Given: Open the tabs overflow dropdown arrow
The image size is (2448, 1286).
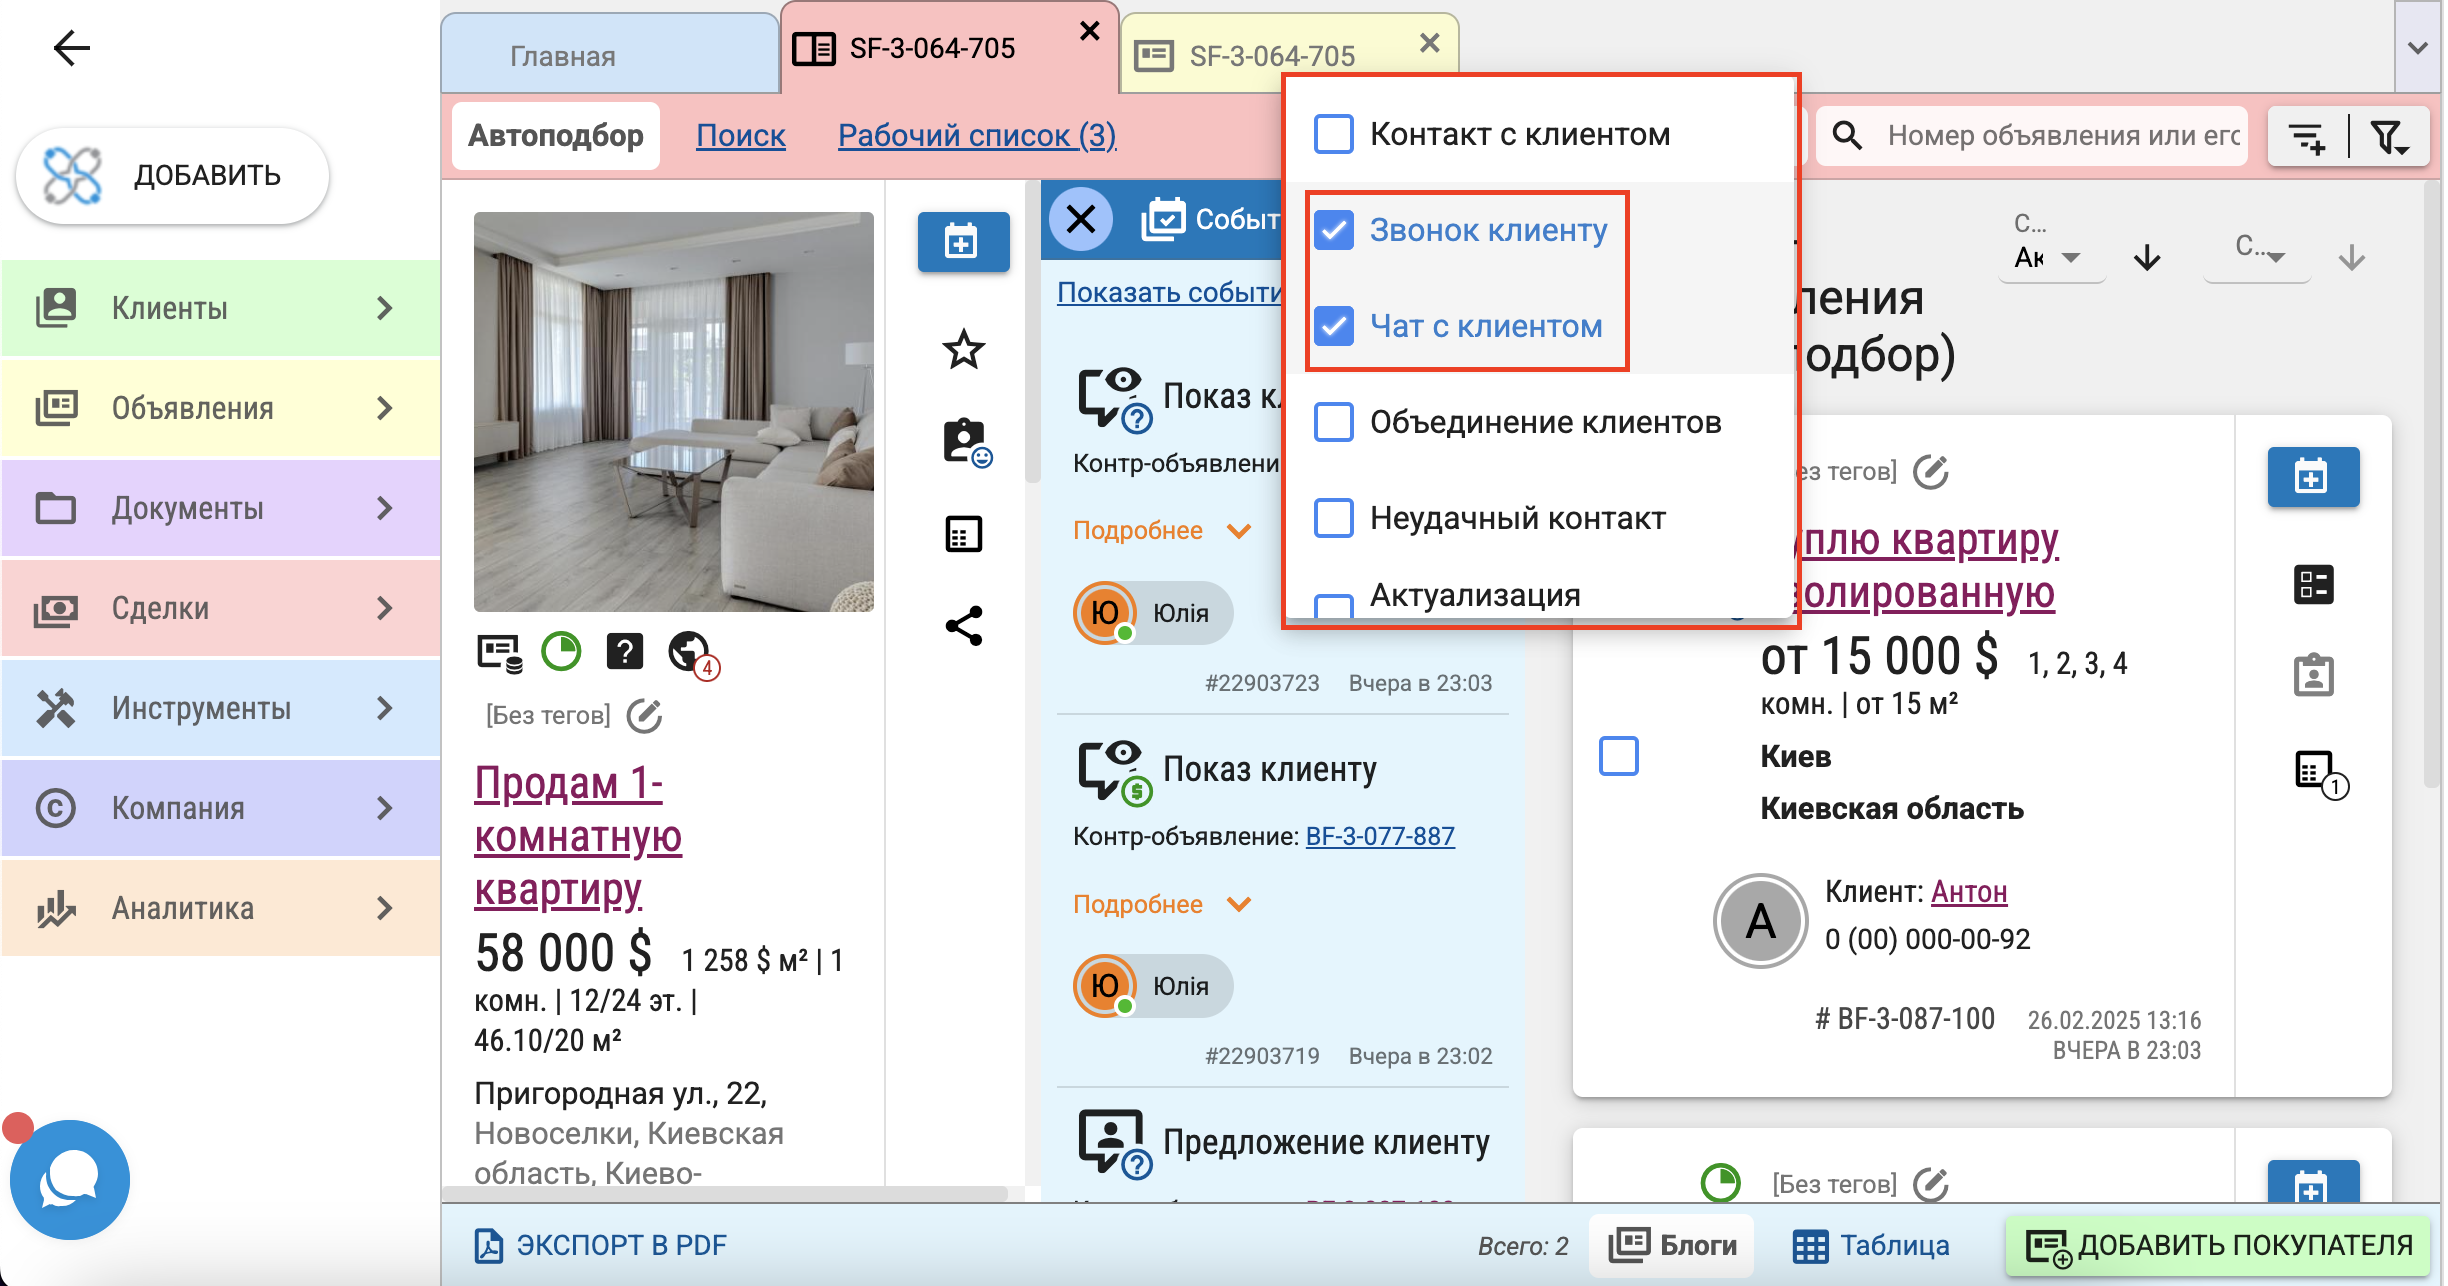Looking at the screenshot, I should tap(2418, 48).
